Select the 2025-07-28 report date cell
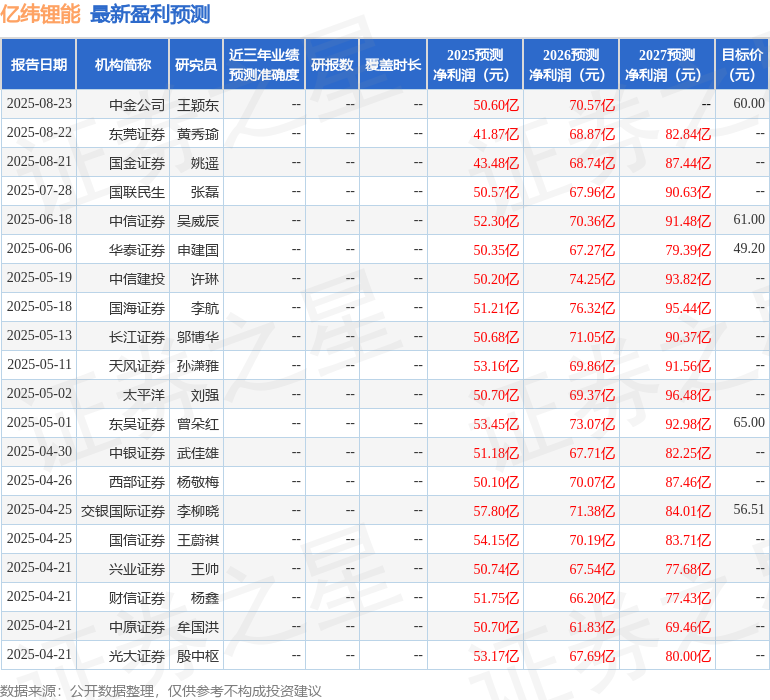This screenshot has height=700, width=770. 39,191
